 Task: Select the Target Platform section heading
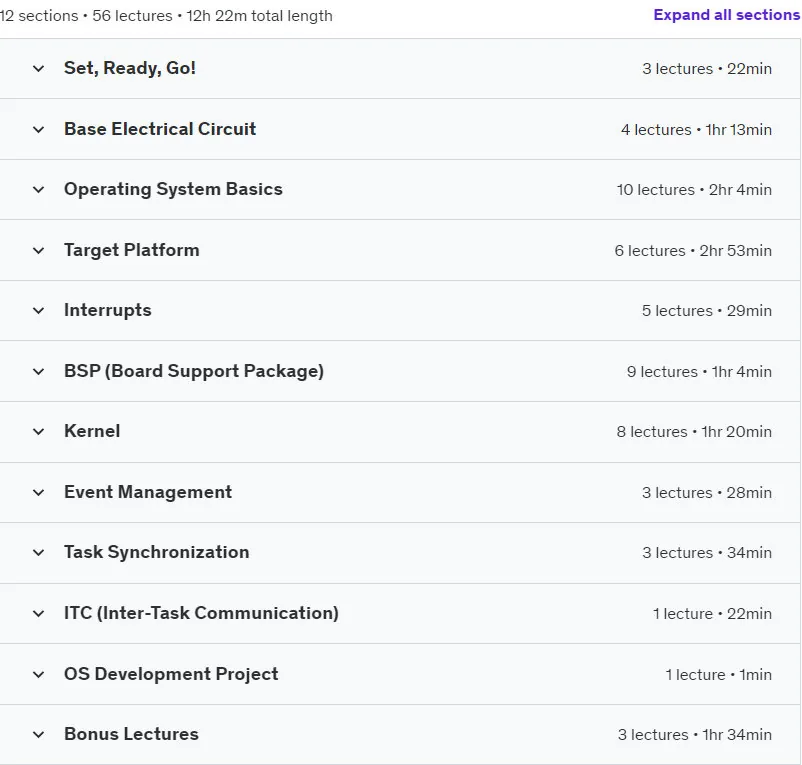[x=131, y=250]
